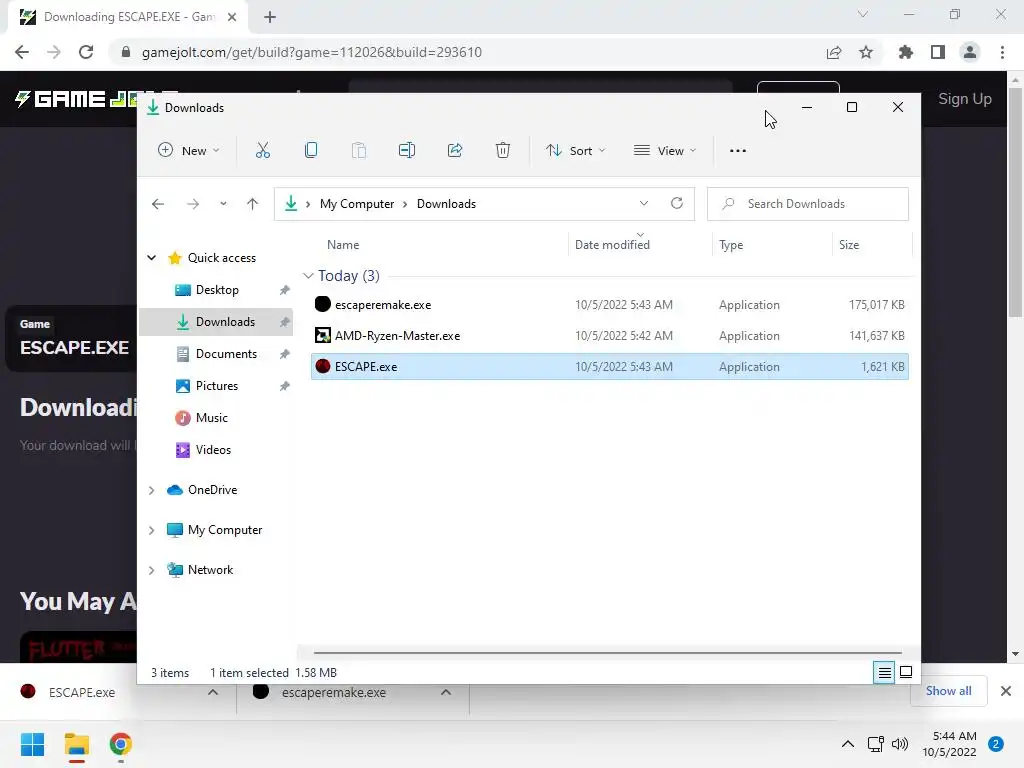The image size is (1024, 768).
Task: Collapse the Today (3) file group
Action: point(308,276)
